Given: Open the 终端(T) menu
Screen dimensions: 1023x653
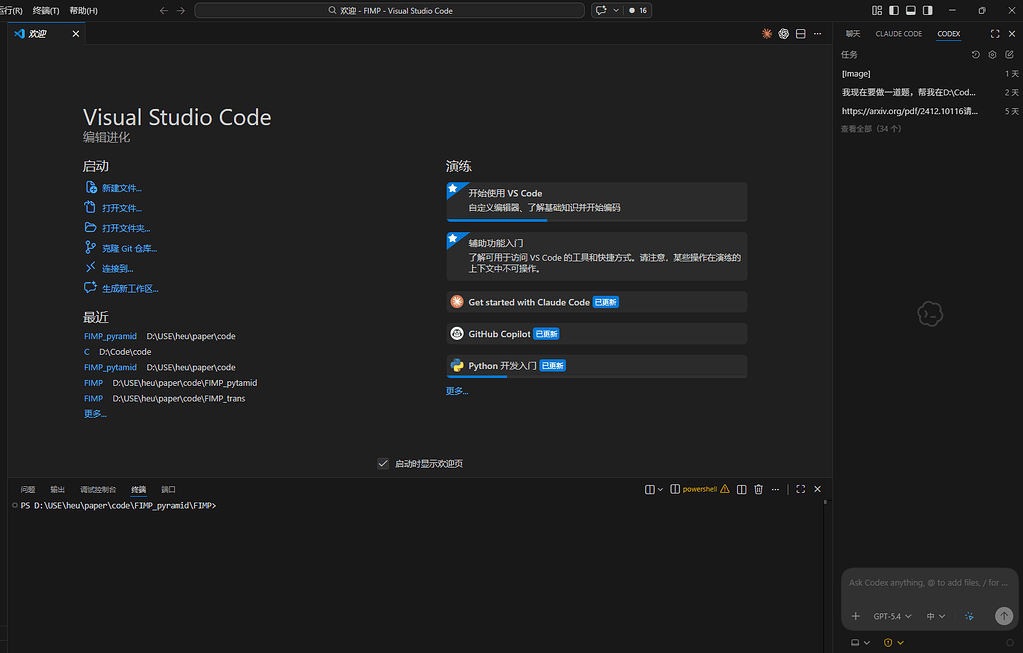Looking at the screenshot, I should tap(46, 10).
